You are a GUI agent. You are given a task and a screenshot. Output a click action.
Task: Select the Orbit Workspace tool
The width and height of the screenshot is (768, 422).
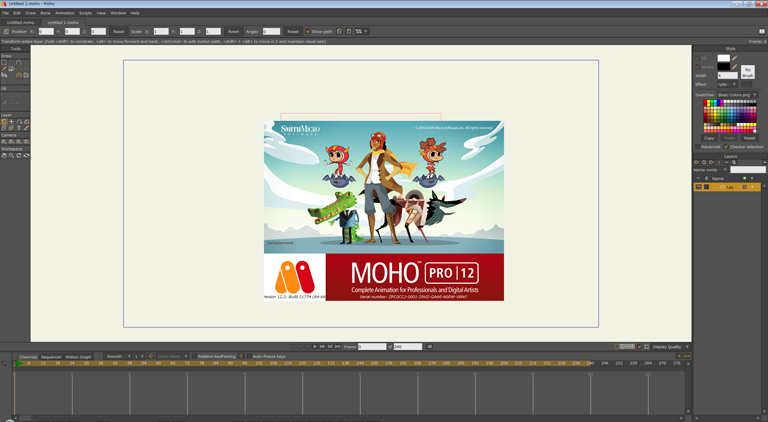pyautogui.click(x=26, y=156)
